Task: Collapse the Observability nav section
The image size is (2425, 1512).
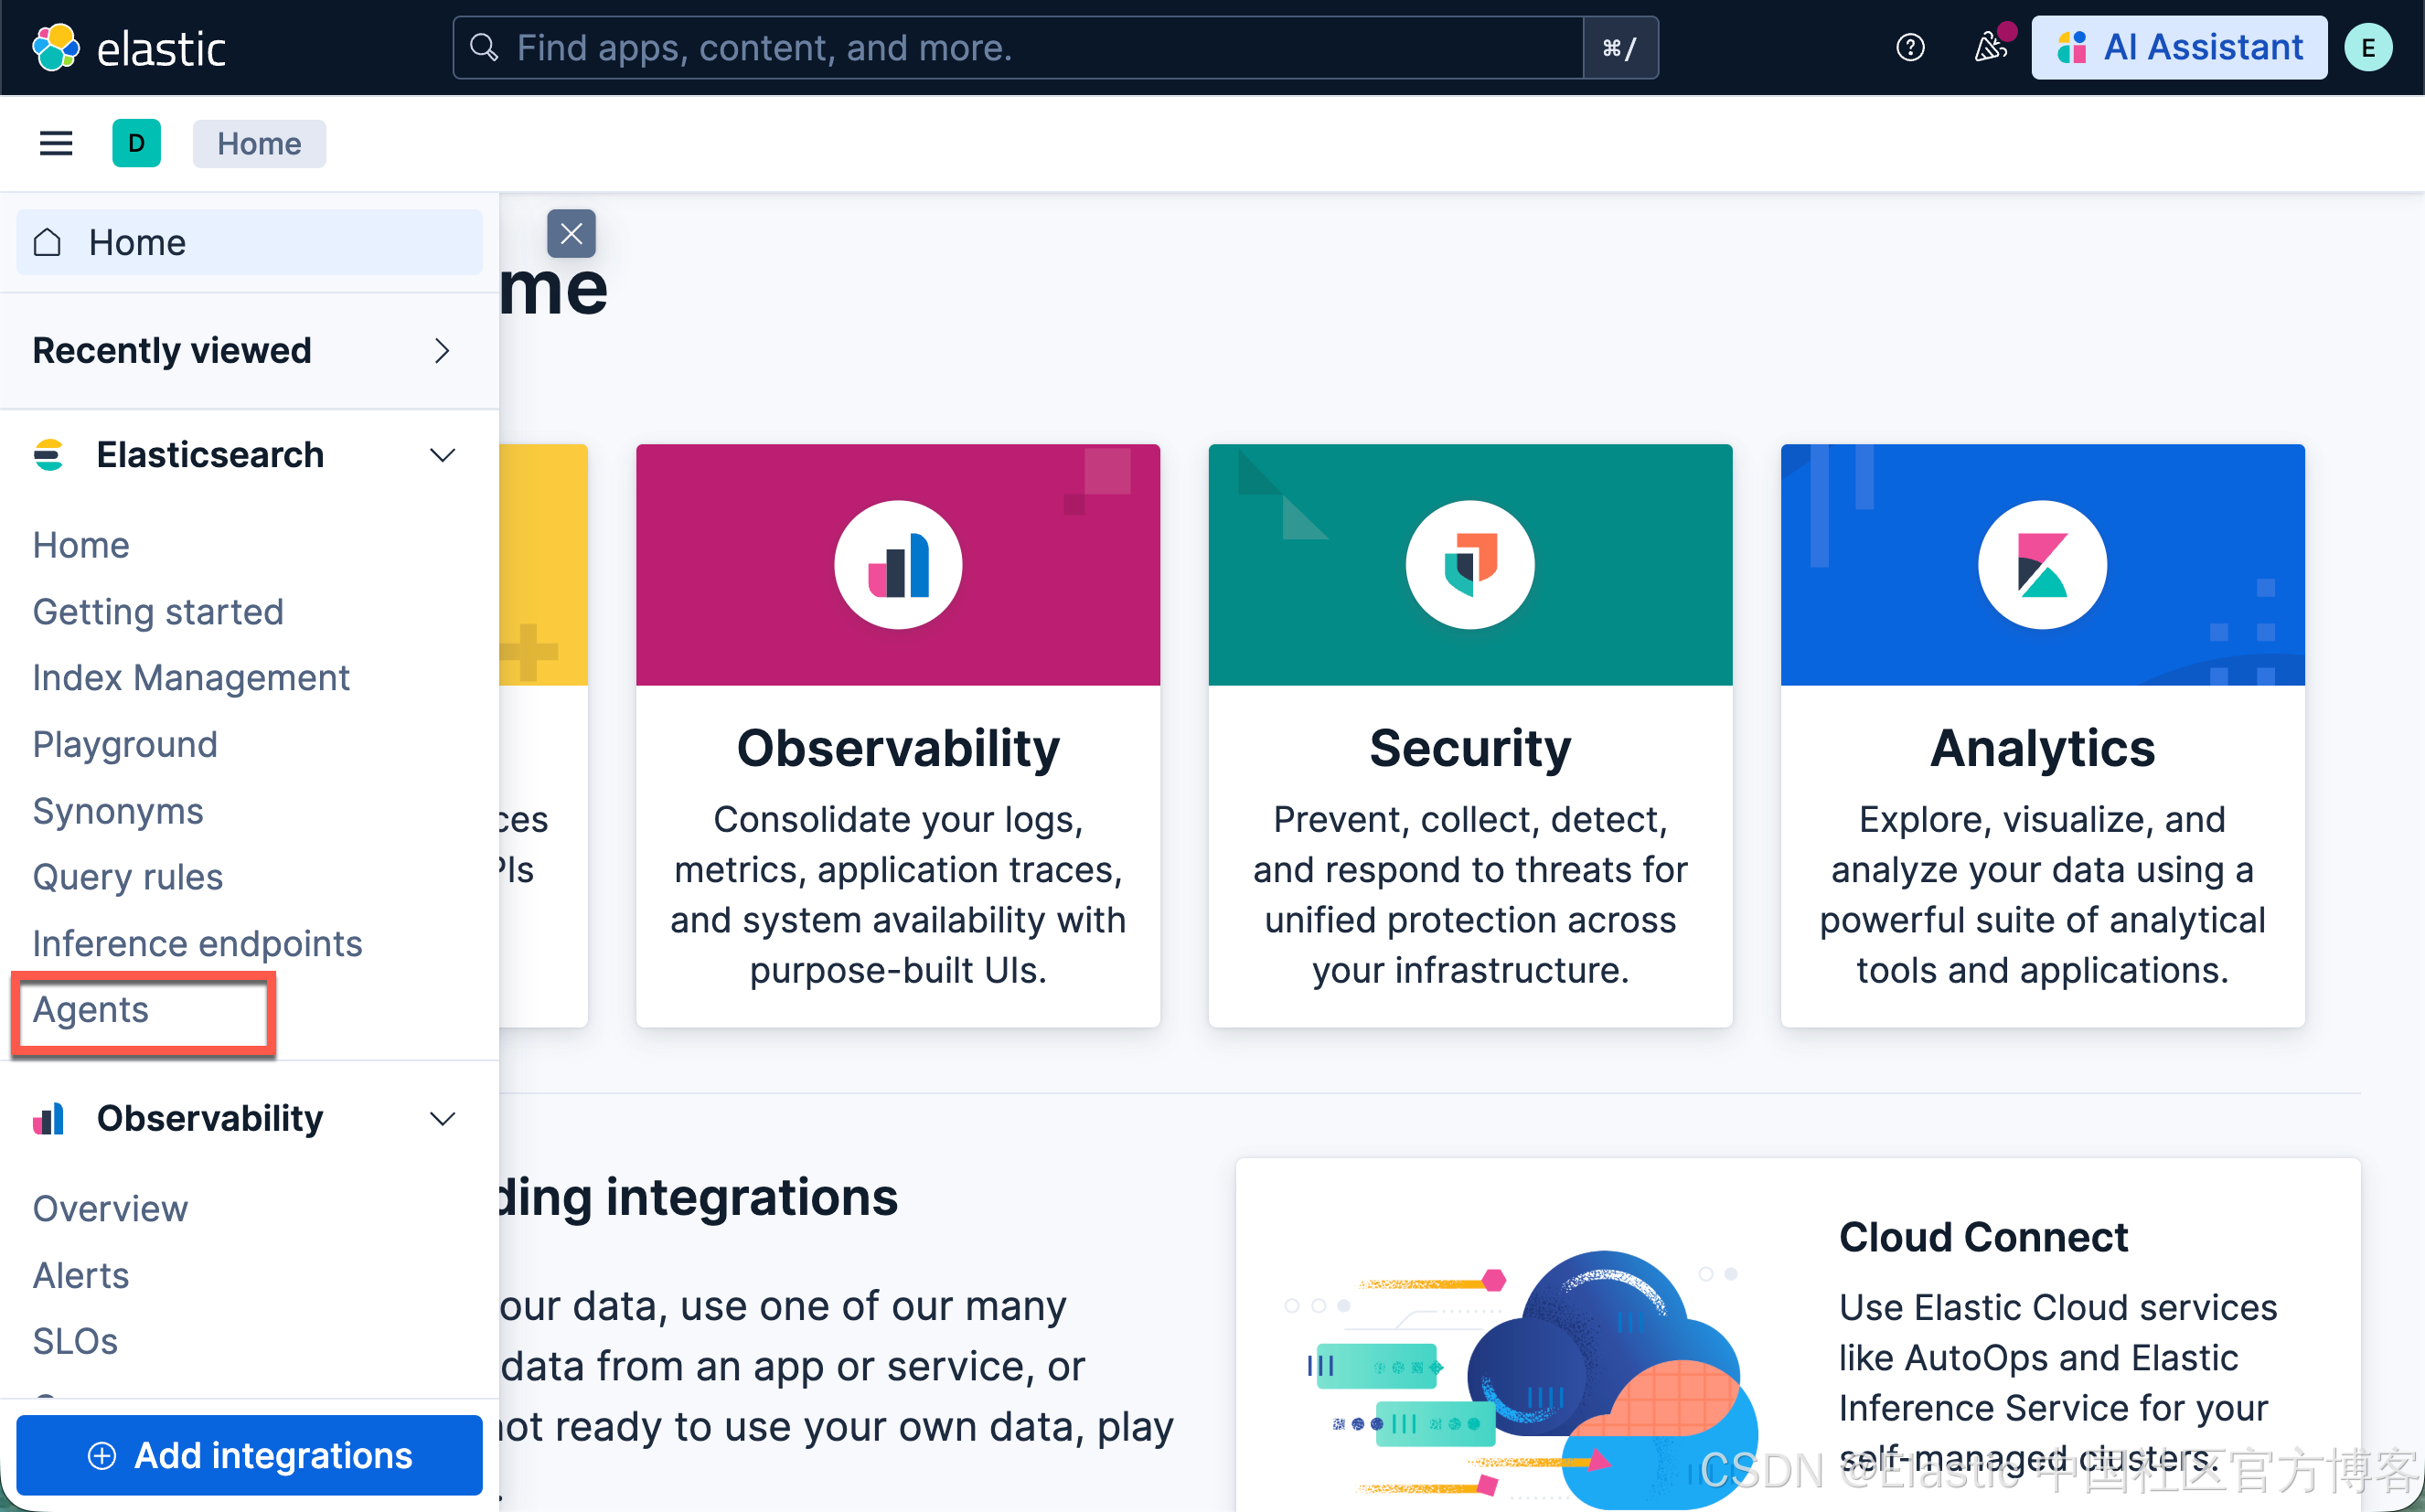Action: pos(442,1118)
